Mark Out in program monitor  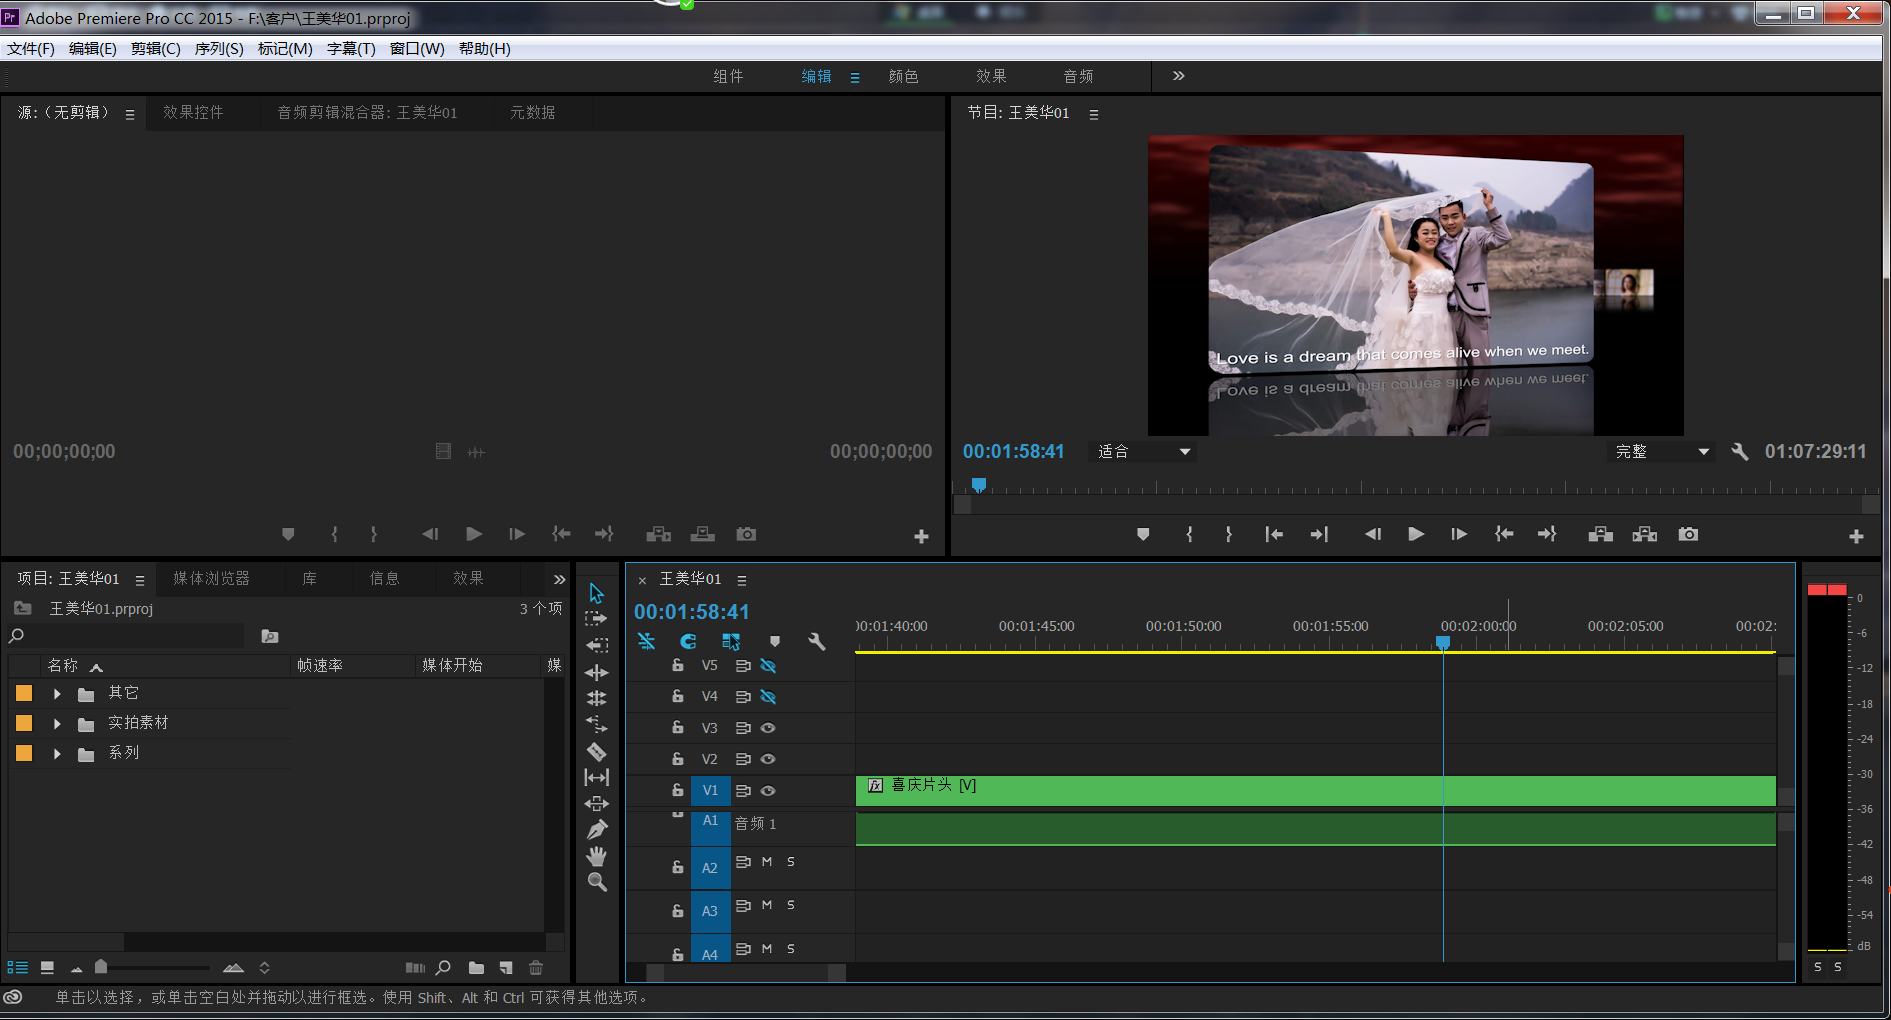tap(1229, 534)
